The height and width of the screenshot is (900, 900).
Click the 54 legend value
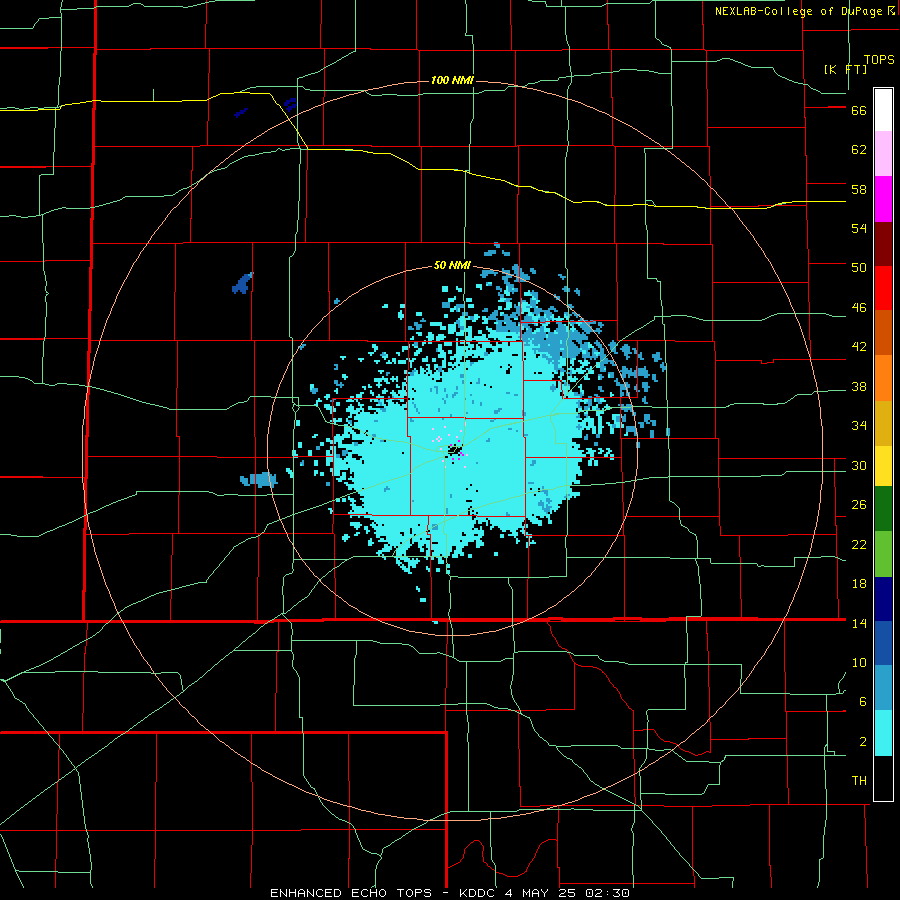pyautogui.click(x=859, y=228)
